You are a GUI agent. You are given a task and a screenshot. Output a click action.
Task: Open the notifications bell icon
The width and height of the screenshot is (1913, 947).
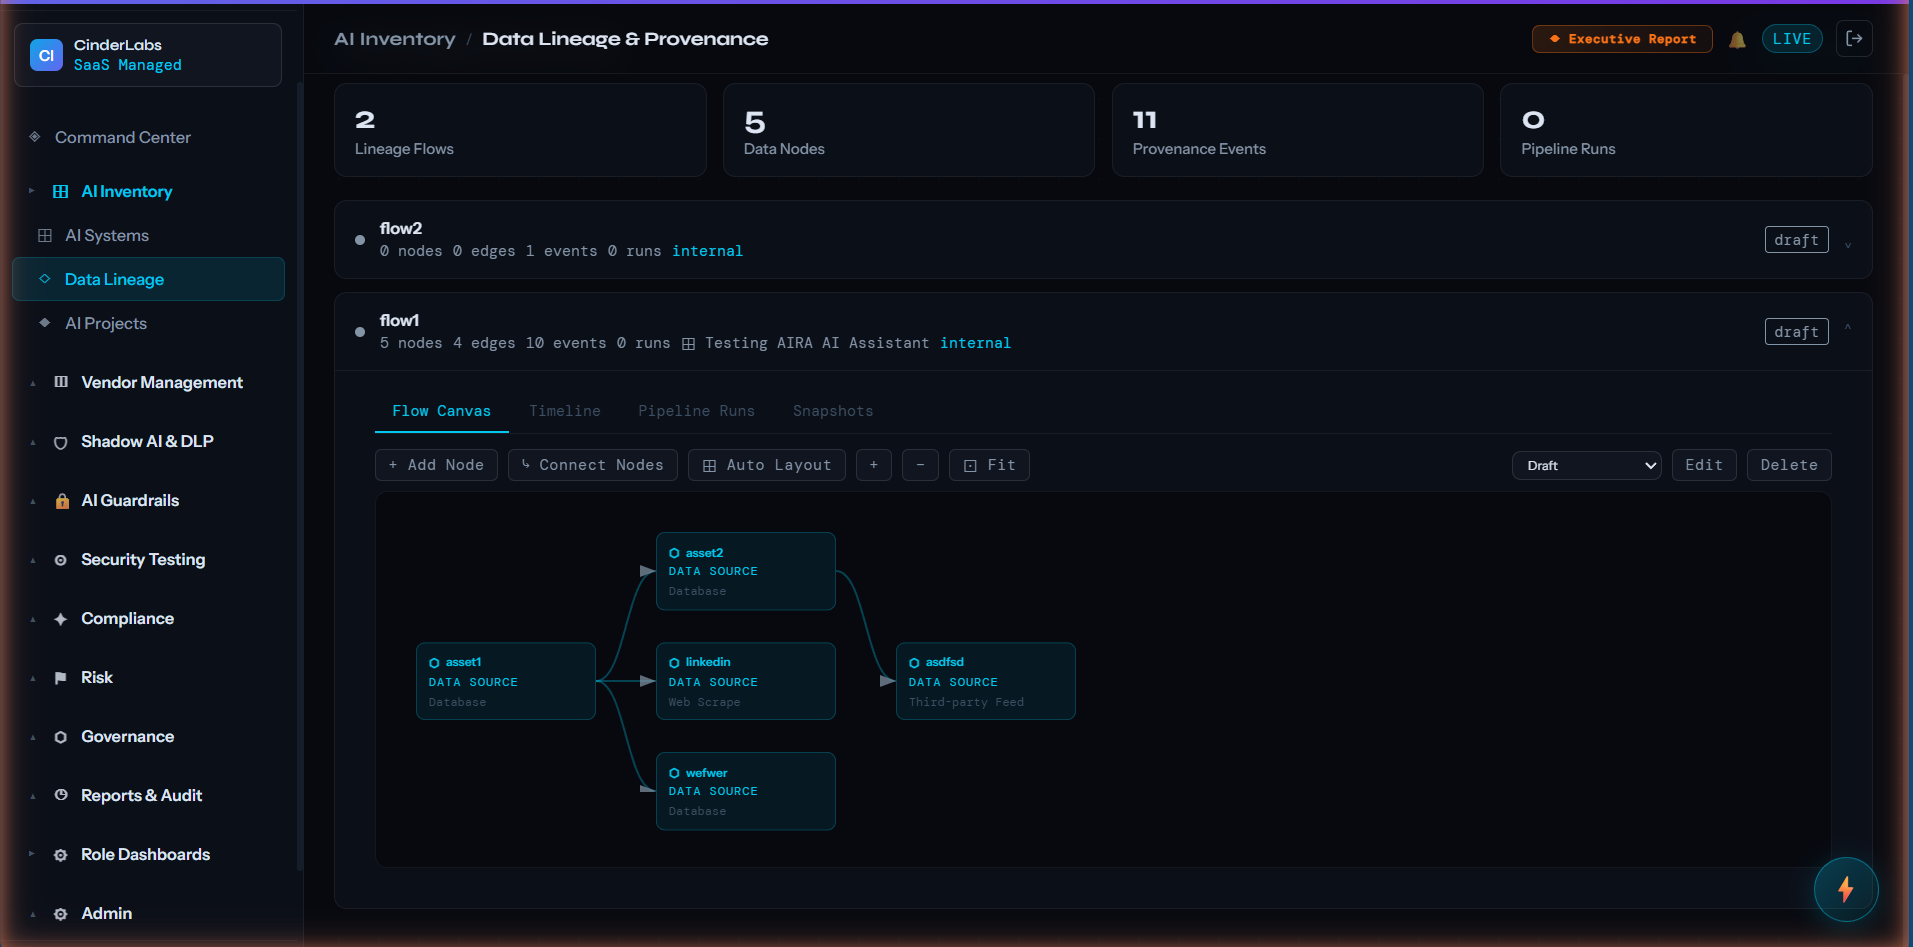pos(1737,40)
